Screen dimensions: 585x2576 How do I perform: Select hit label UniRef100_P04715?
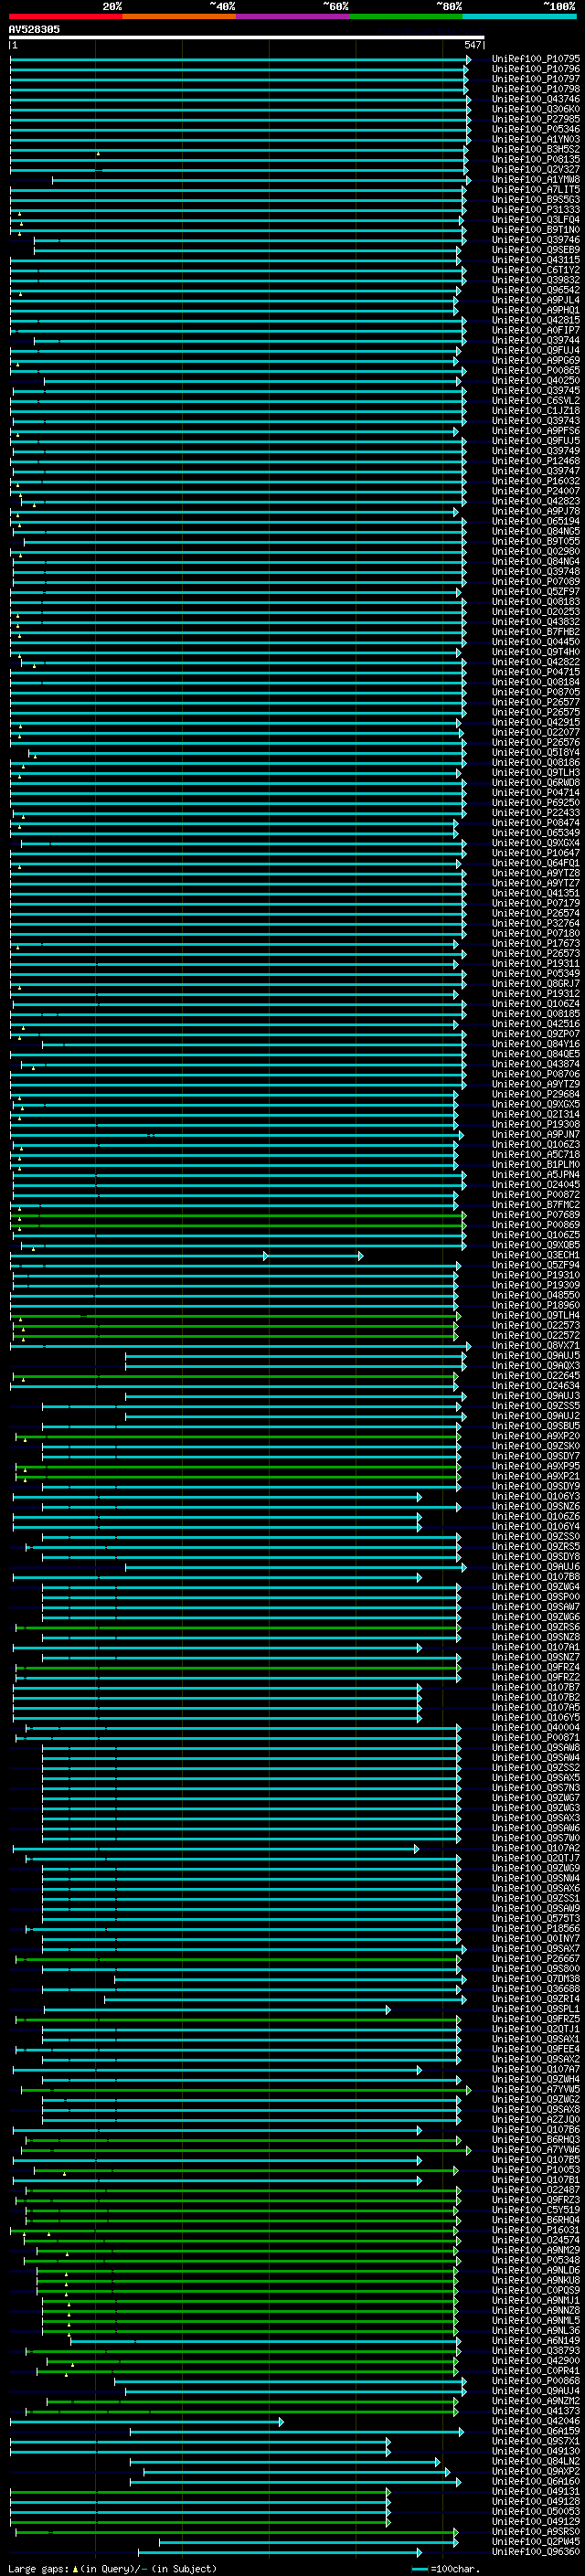click(536, 672)
